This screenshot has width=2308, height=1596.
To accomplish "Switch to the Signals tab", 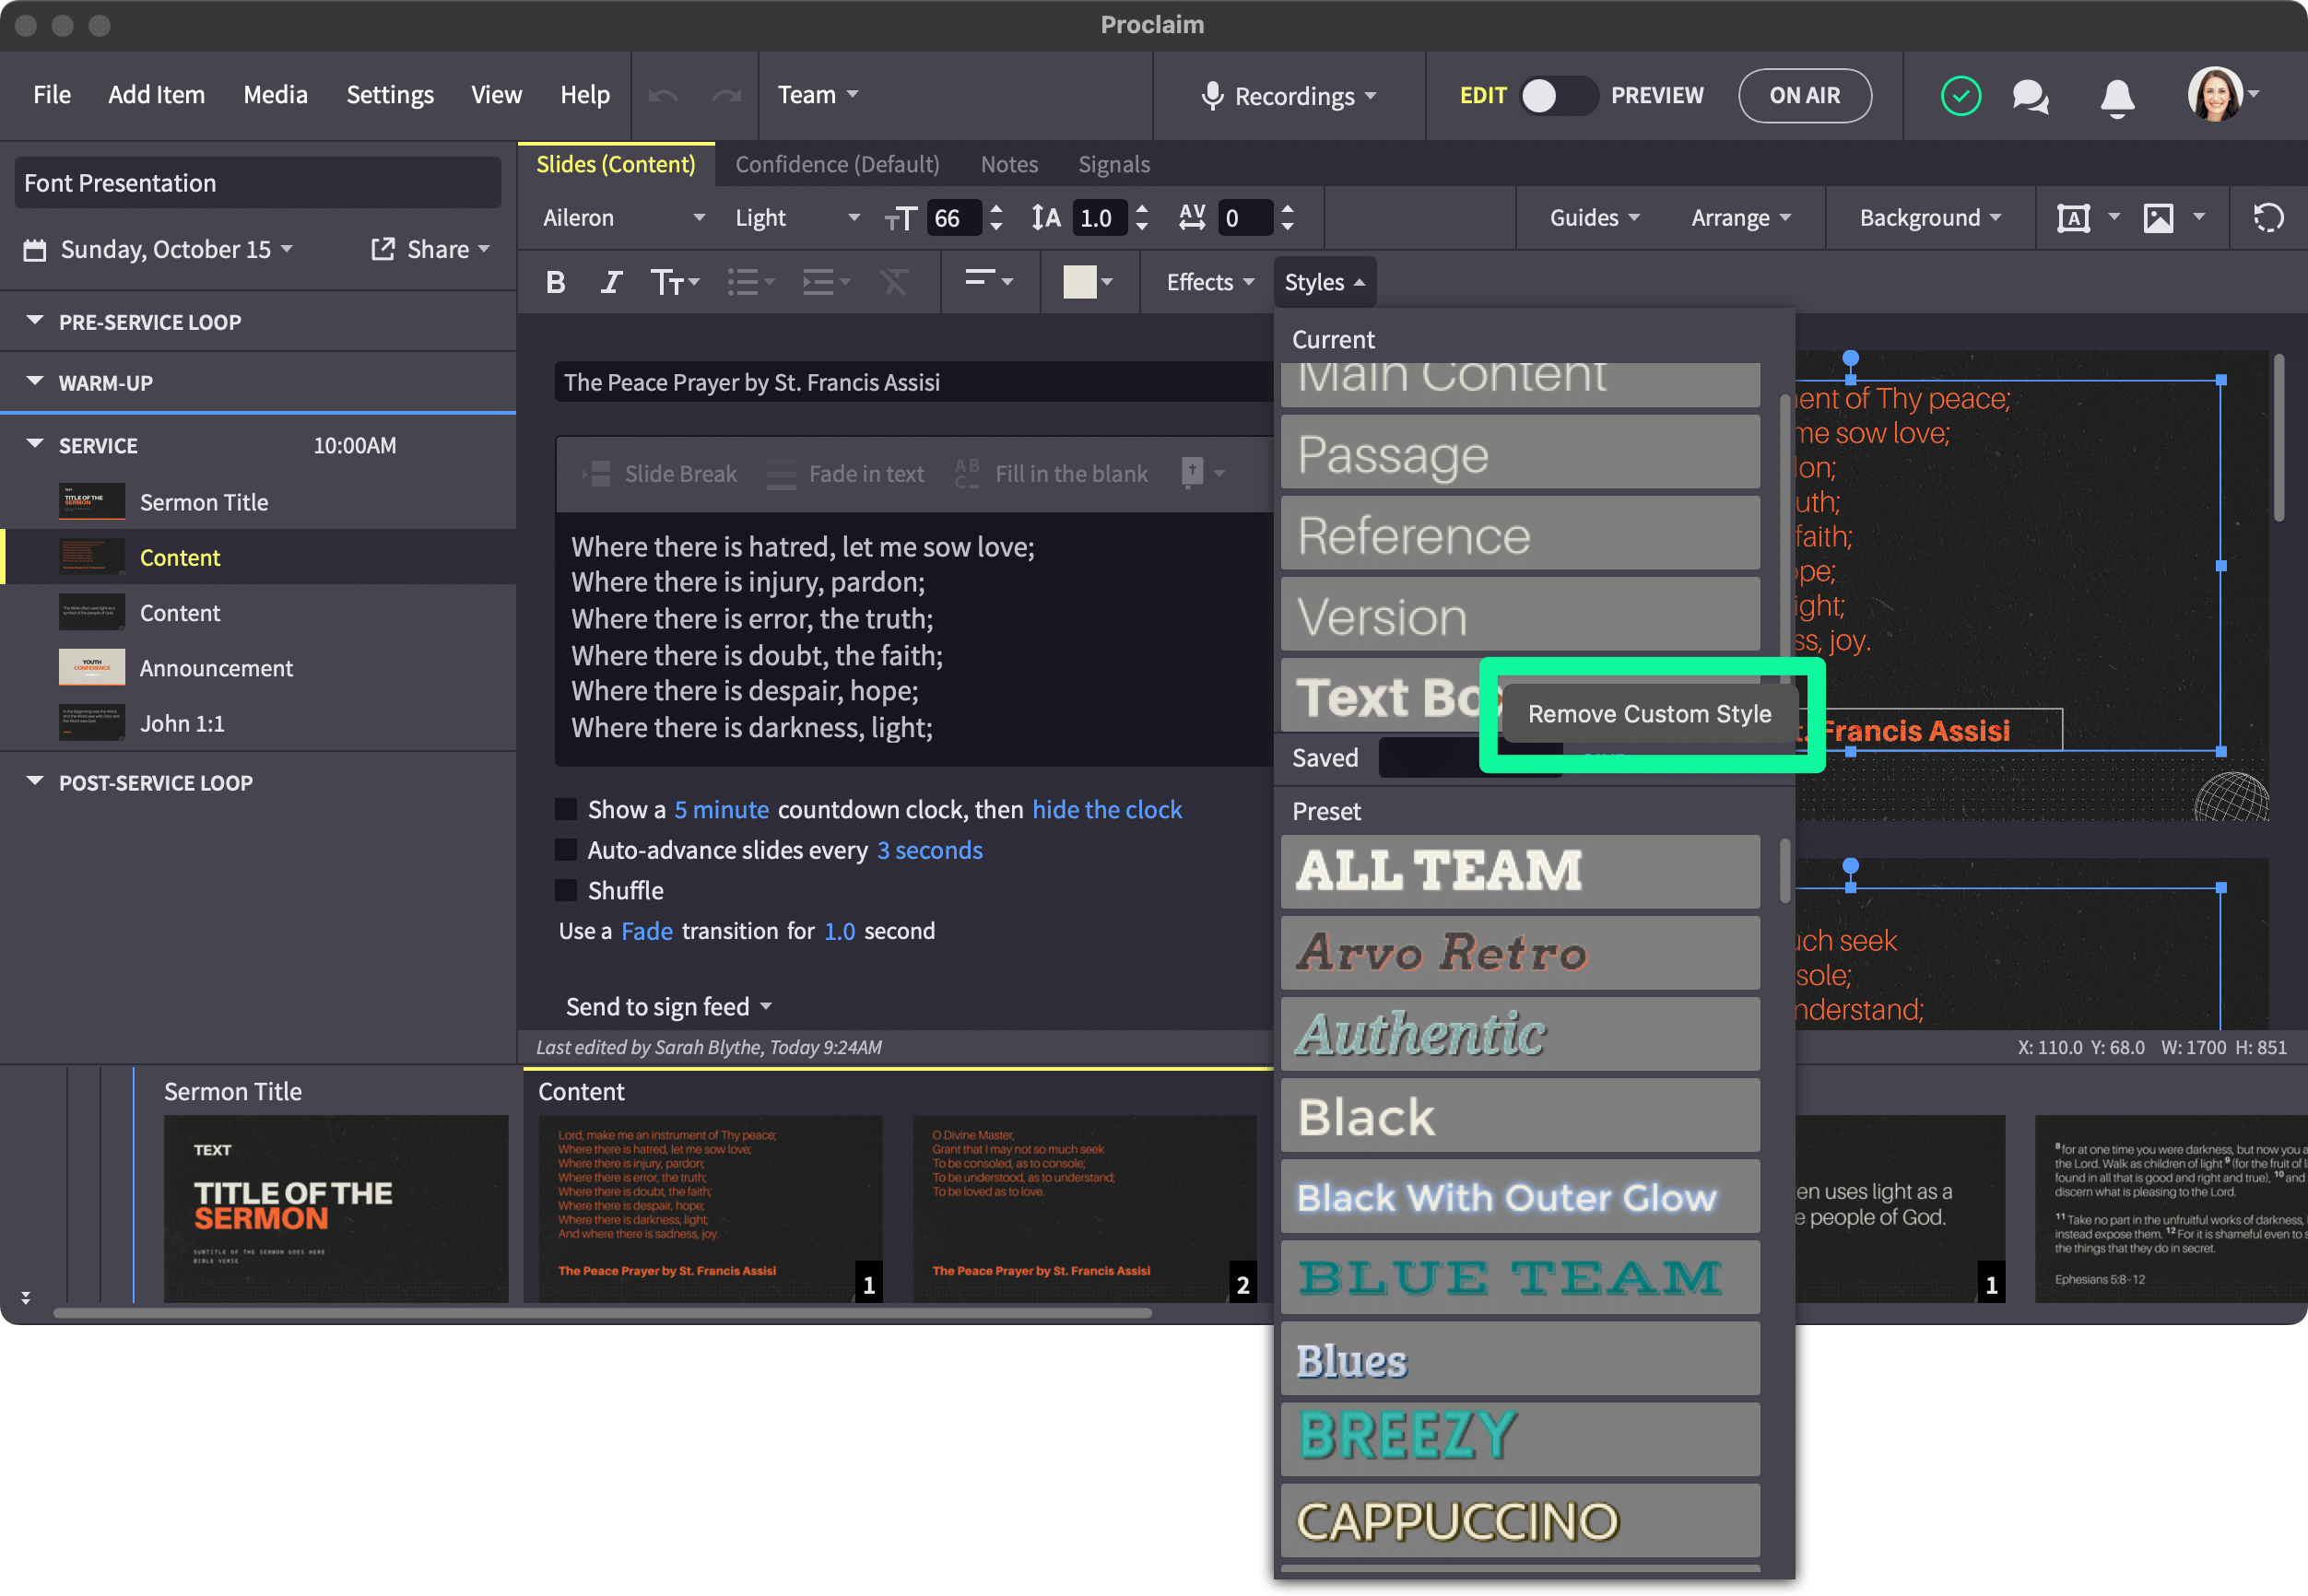I will [x=1114, y=164].
